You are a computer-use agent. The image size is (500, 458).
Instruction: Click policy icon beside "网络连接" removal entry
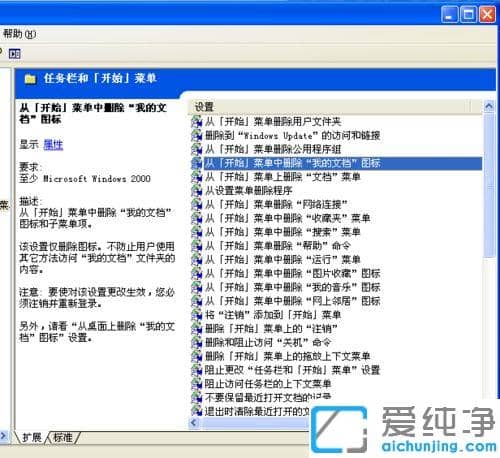(x=197, y=204)
